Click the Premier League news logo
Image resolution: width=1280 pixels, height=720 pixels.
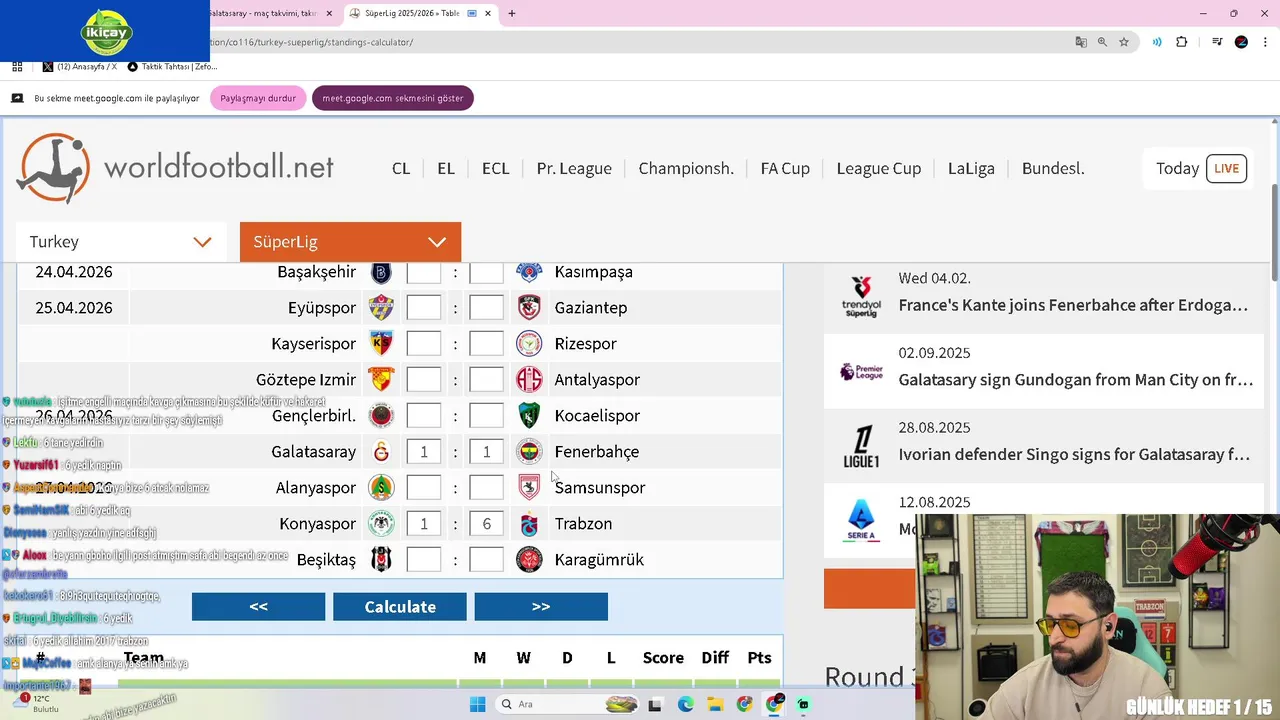861,372
